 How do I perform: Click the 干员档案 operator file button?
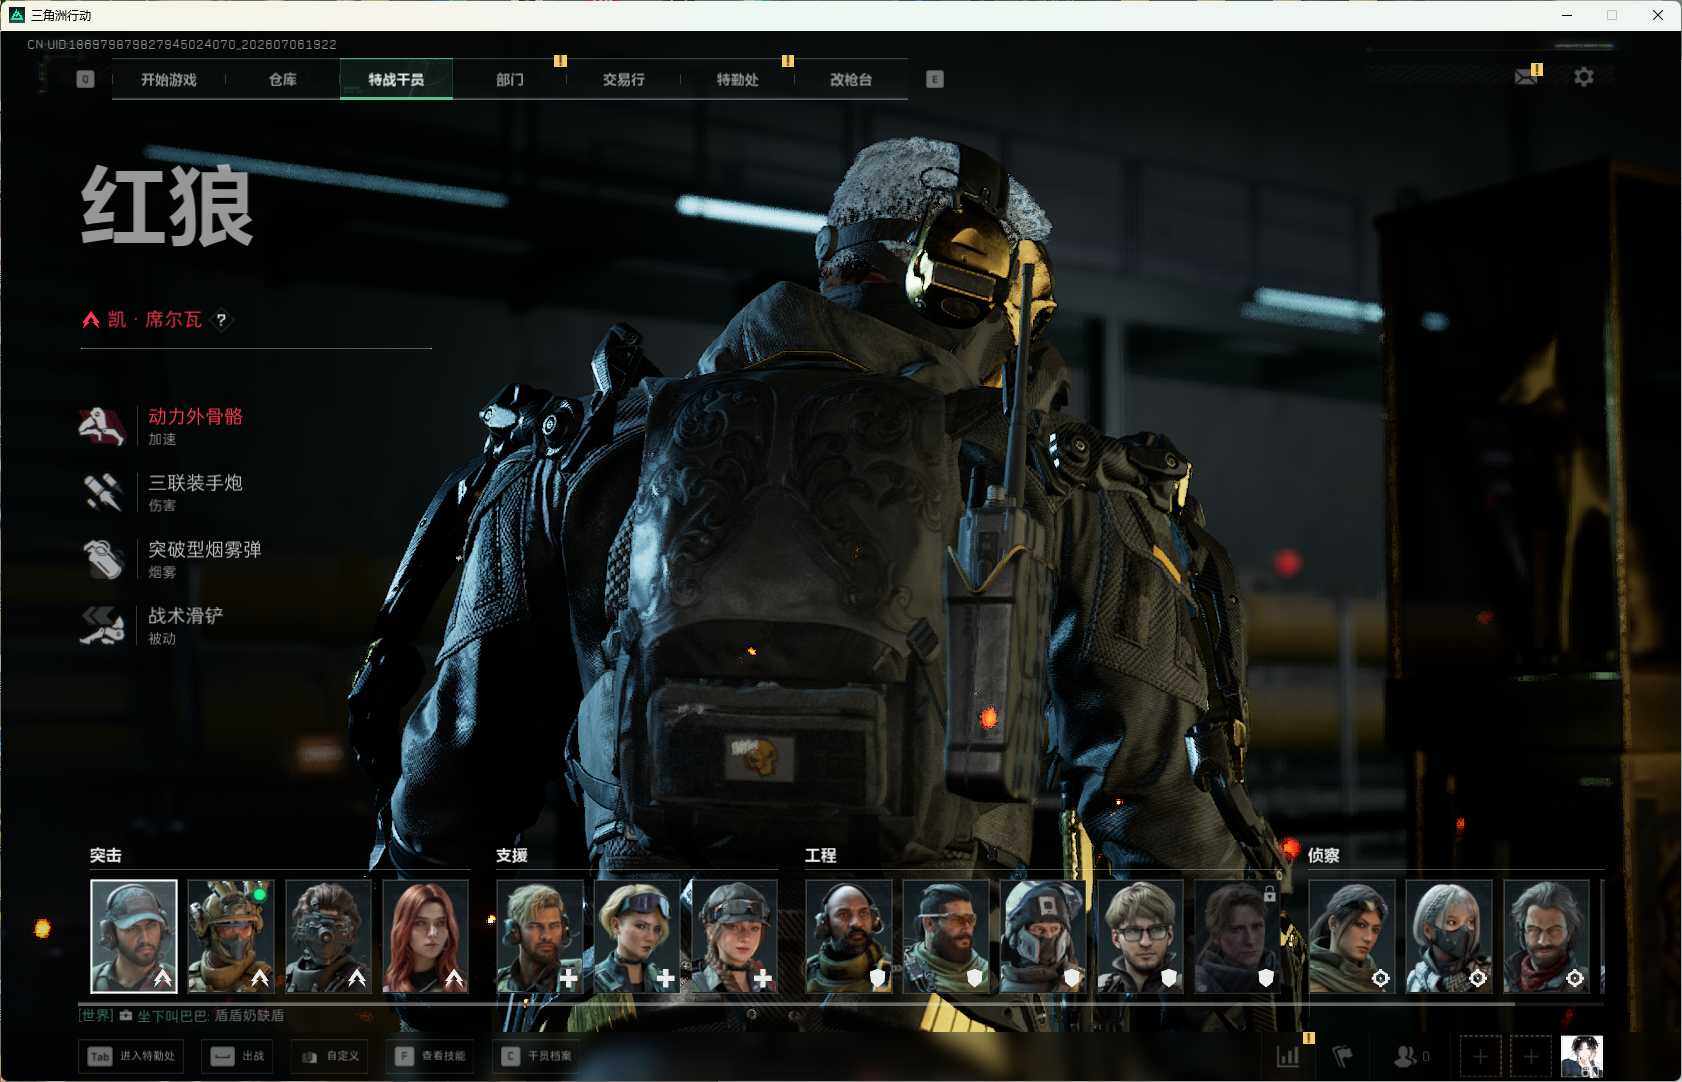537,1056
